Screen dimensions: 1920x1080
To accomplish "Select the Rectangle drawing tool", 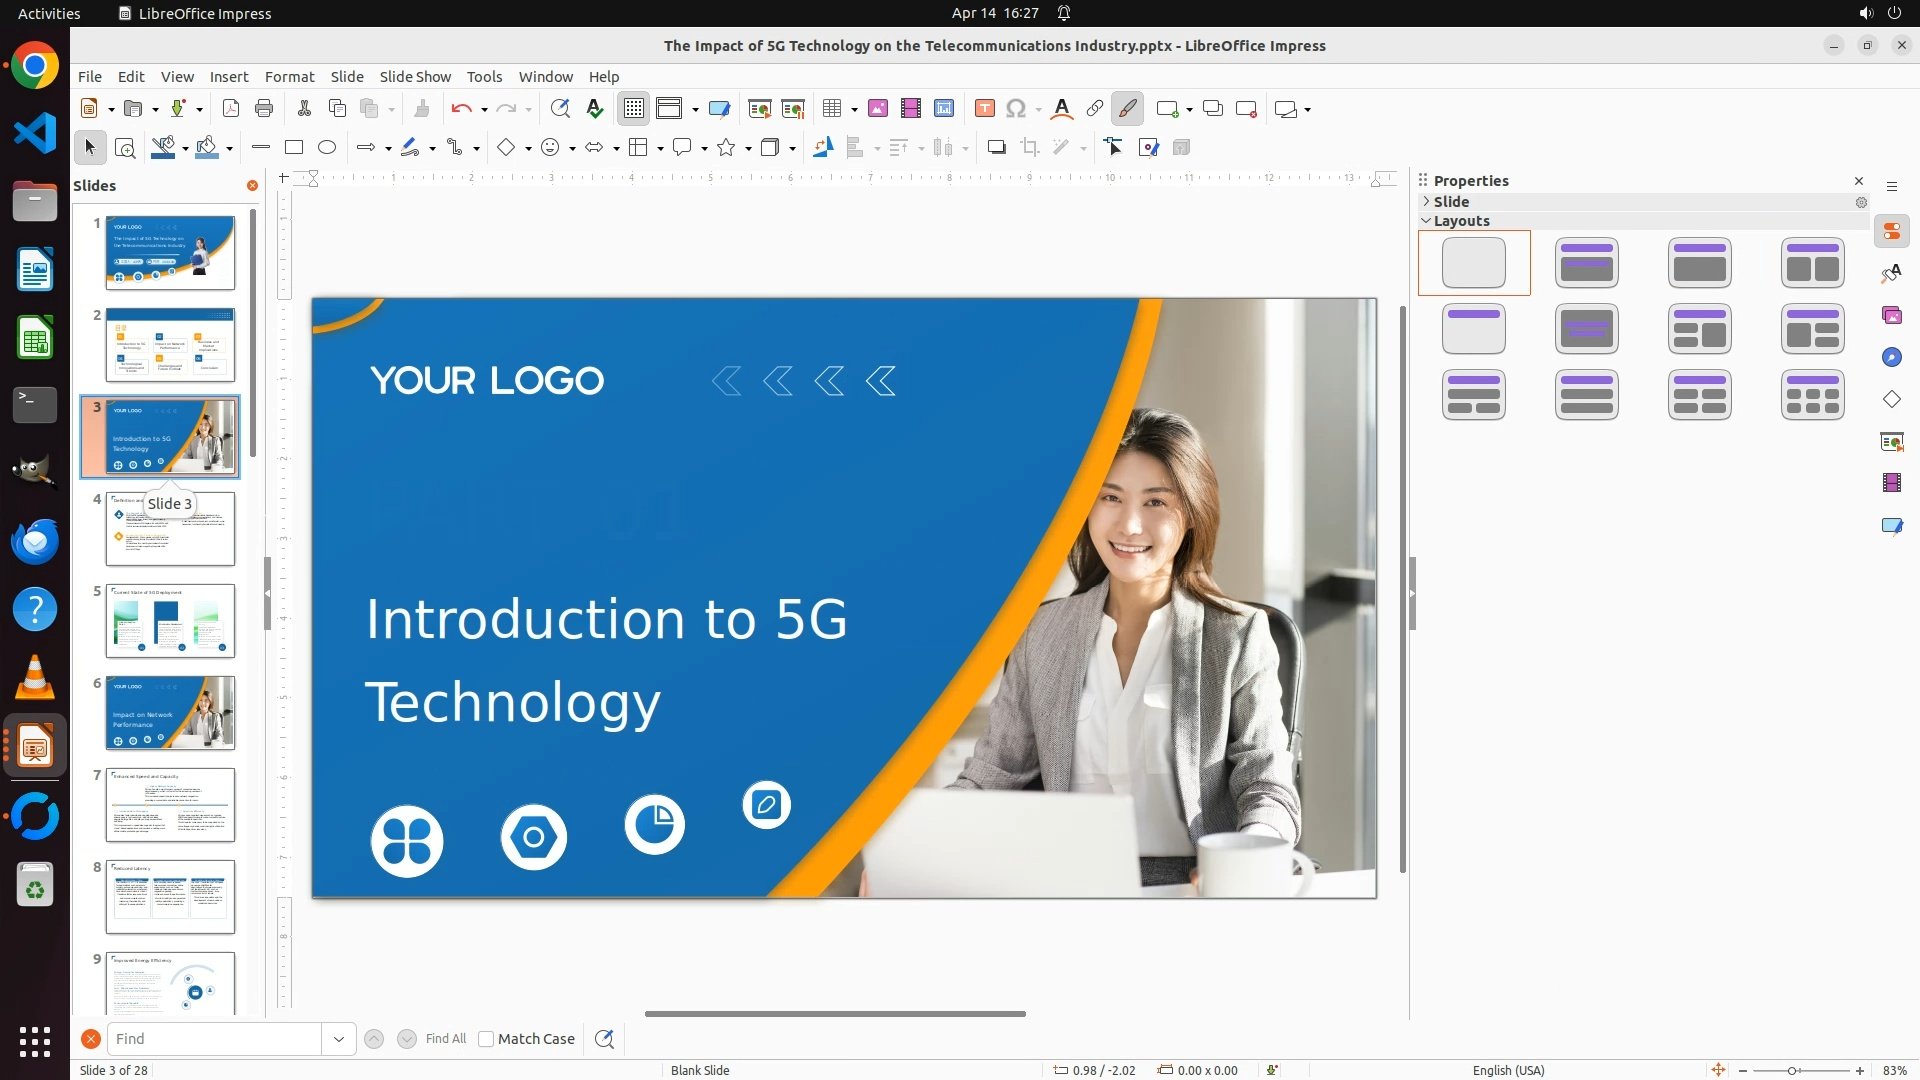I will tap(294, 148).
